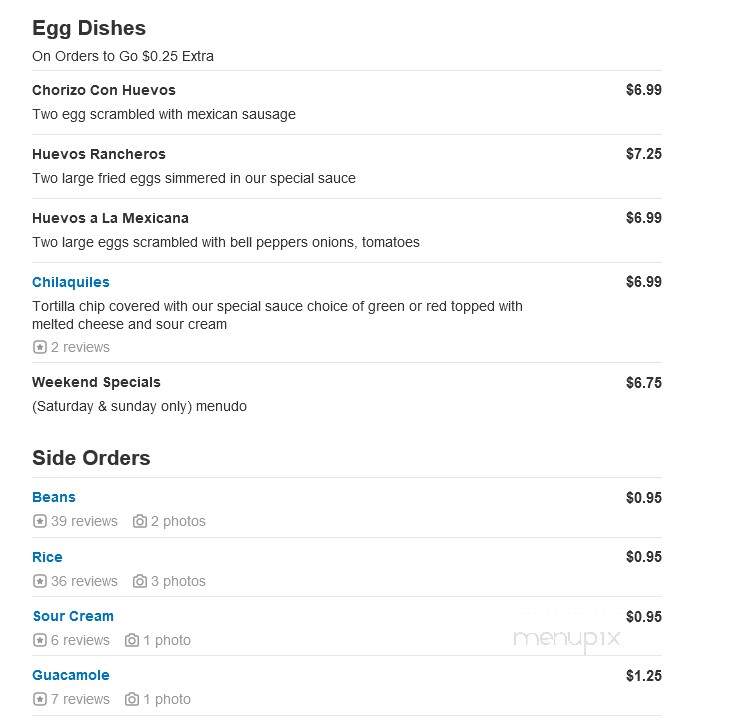Click the star review icon under Chilaquiles

pos(40,347)
